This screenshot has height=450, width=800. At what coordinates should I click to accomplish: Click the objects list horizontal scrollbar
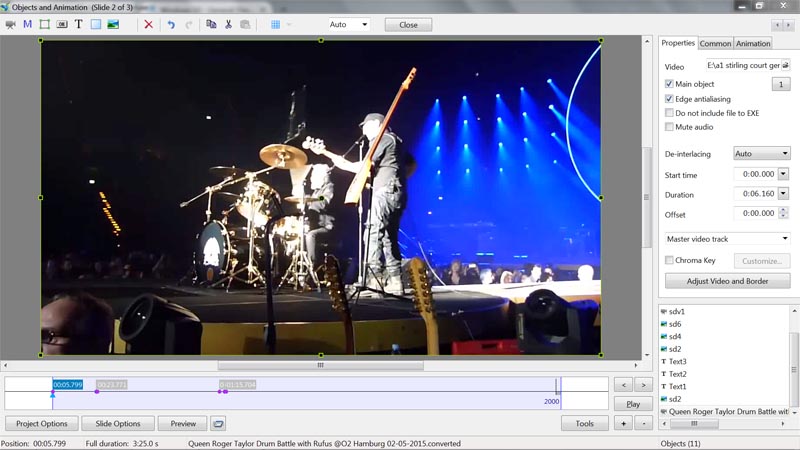tap(694, 423)
